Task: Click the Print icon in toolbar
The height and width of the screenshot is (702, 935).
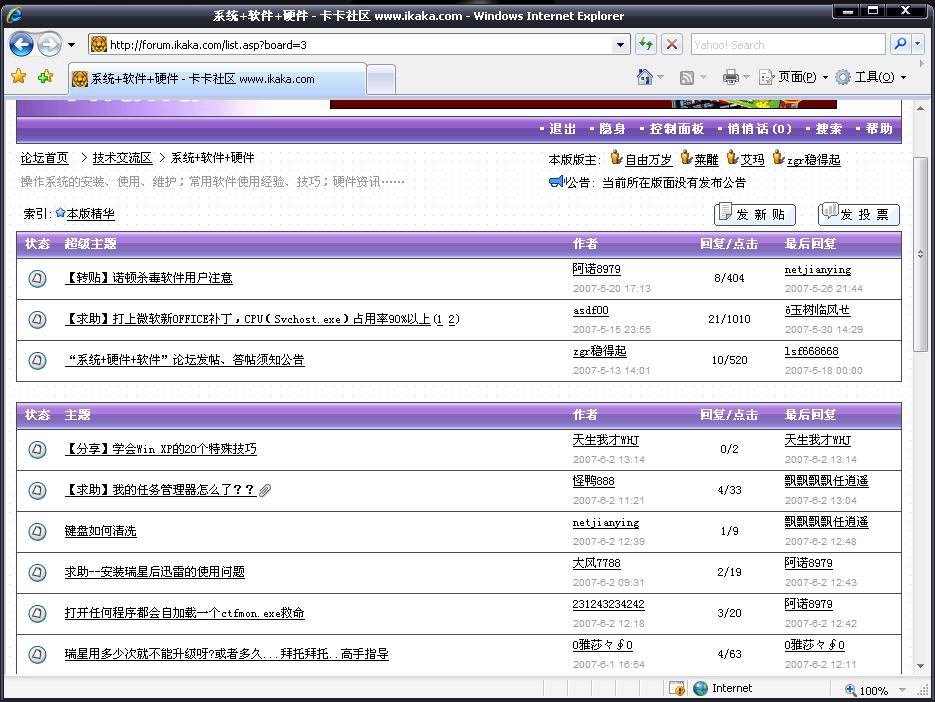Action: pos(731,77)
